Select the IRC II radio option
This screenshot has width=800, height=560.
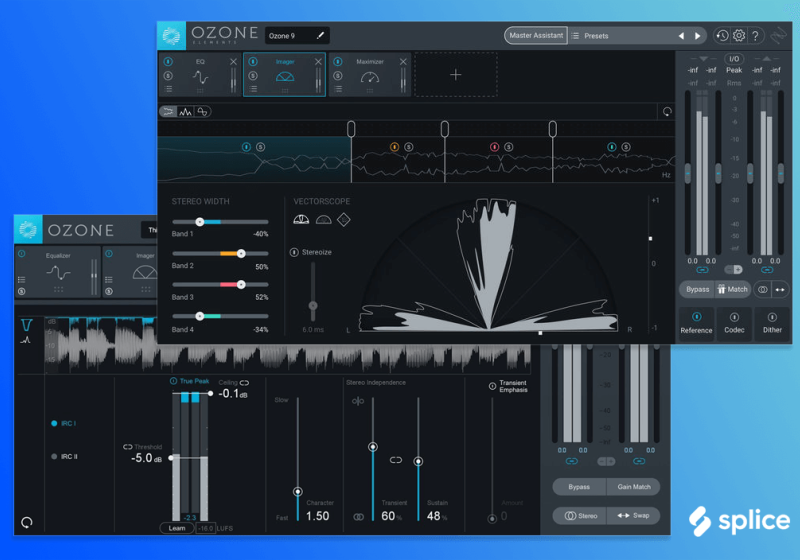click(54, 456)
